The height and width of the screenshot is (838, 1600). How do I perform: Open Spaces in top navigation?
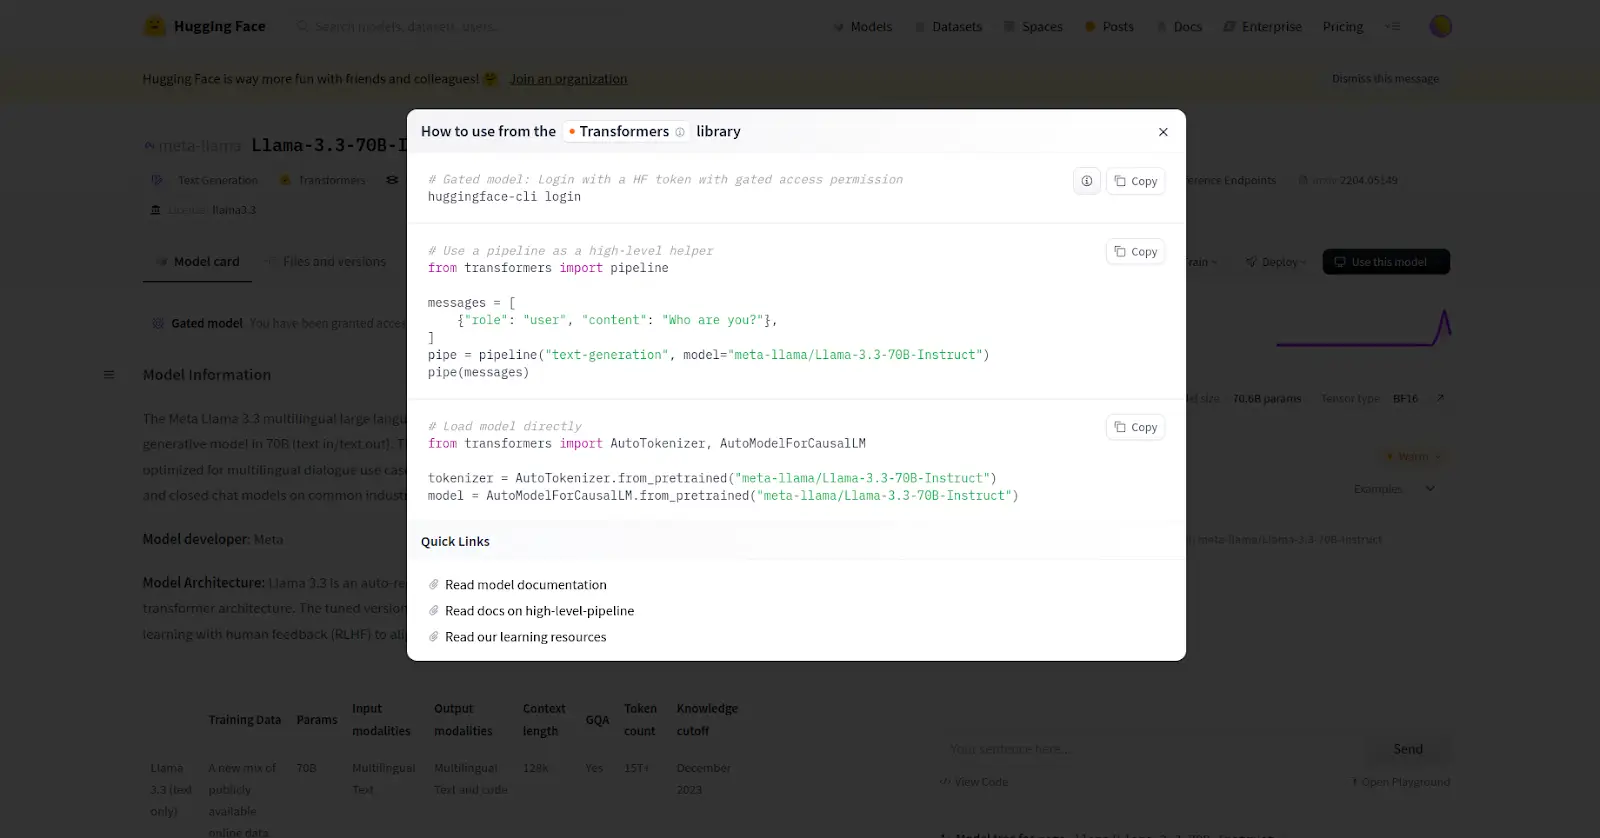1033,27
